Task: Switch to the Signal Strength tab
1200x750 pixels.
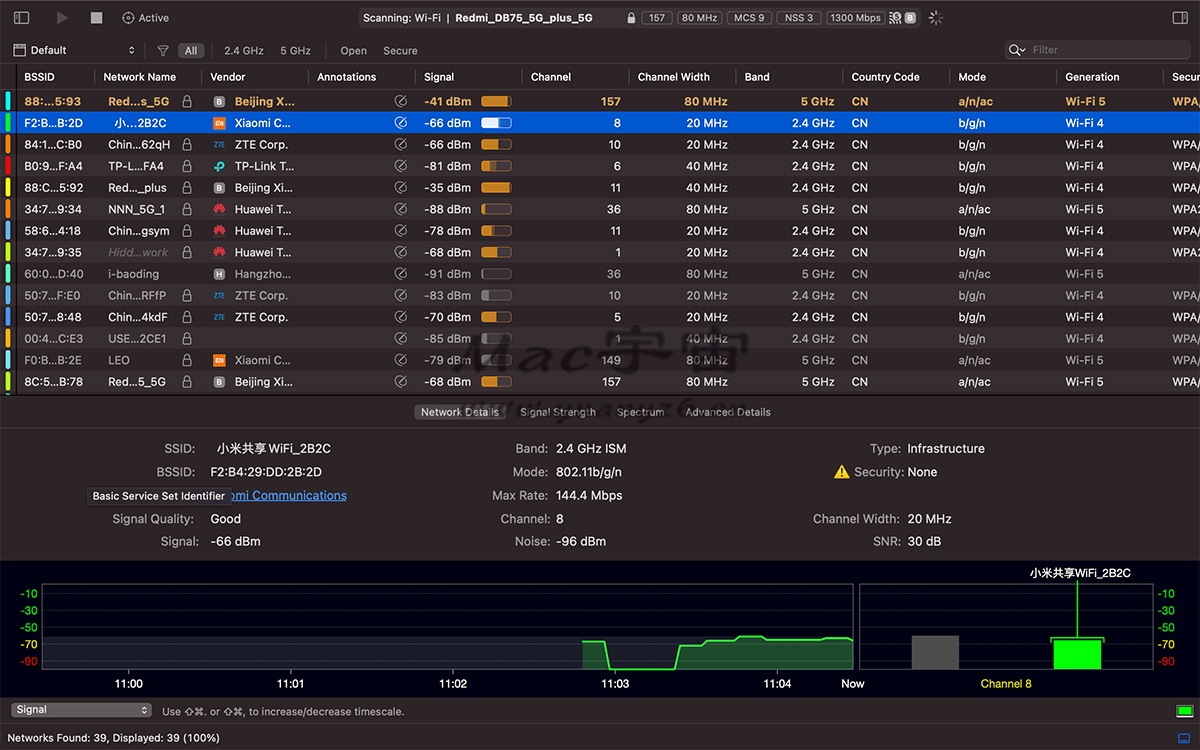Action: click(557, 411)
